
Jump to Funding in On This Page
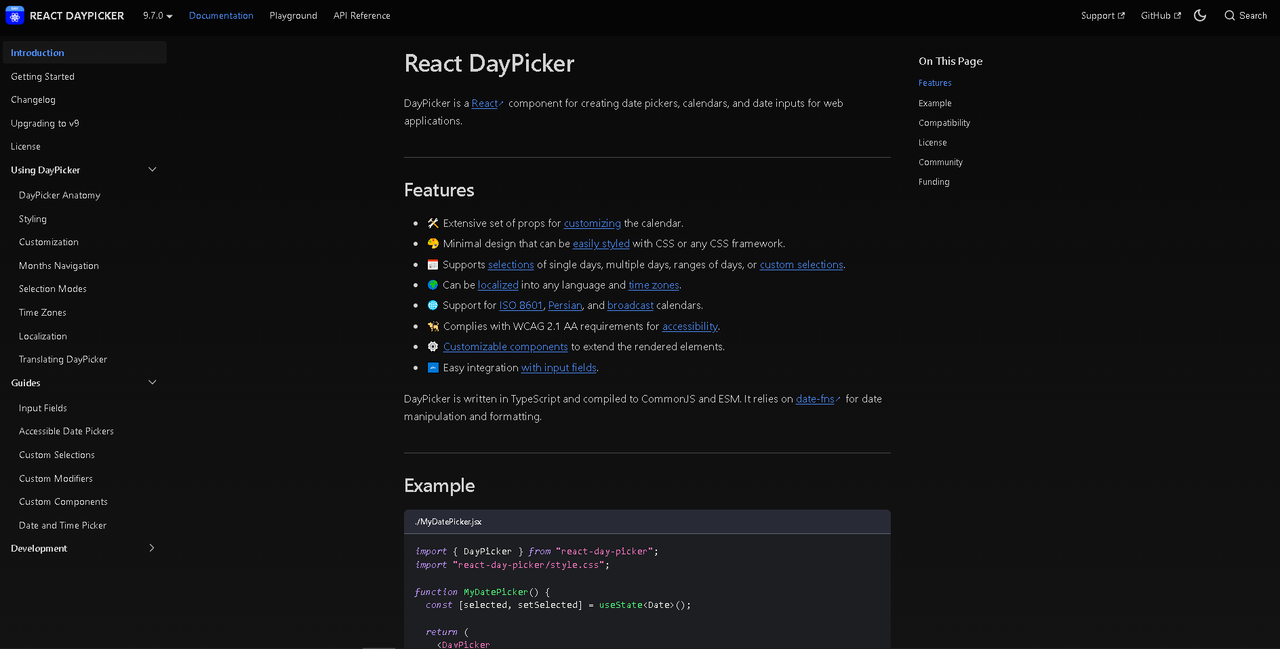(934, 182)
